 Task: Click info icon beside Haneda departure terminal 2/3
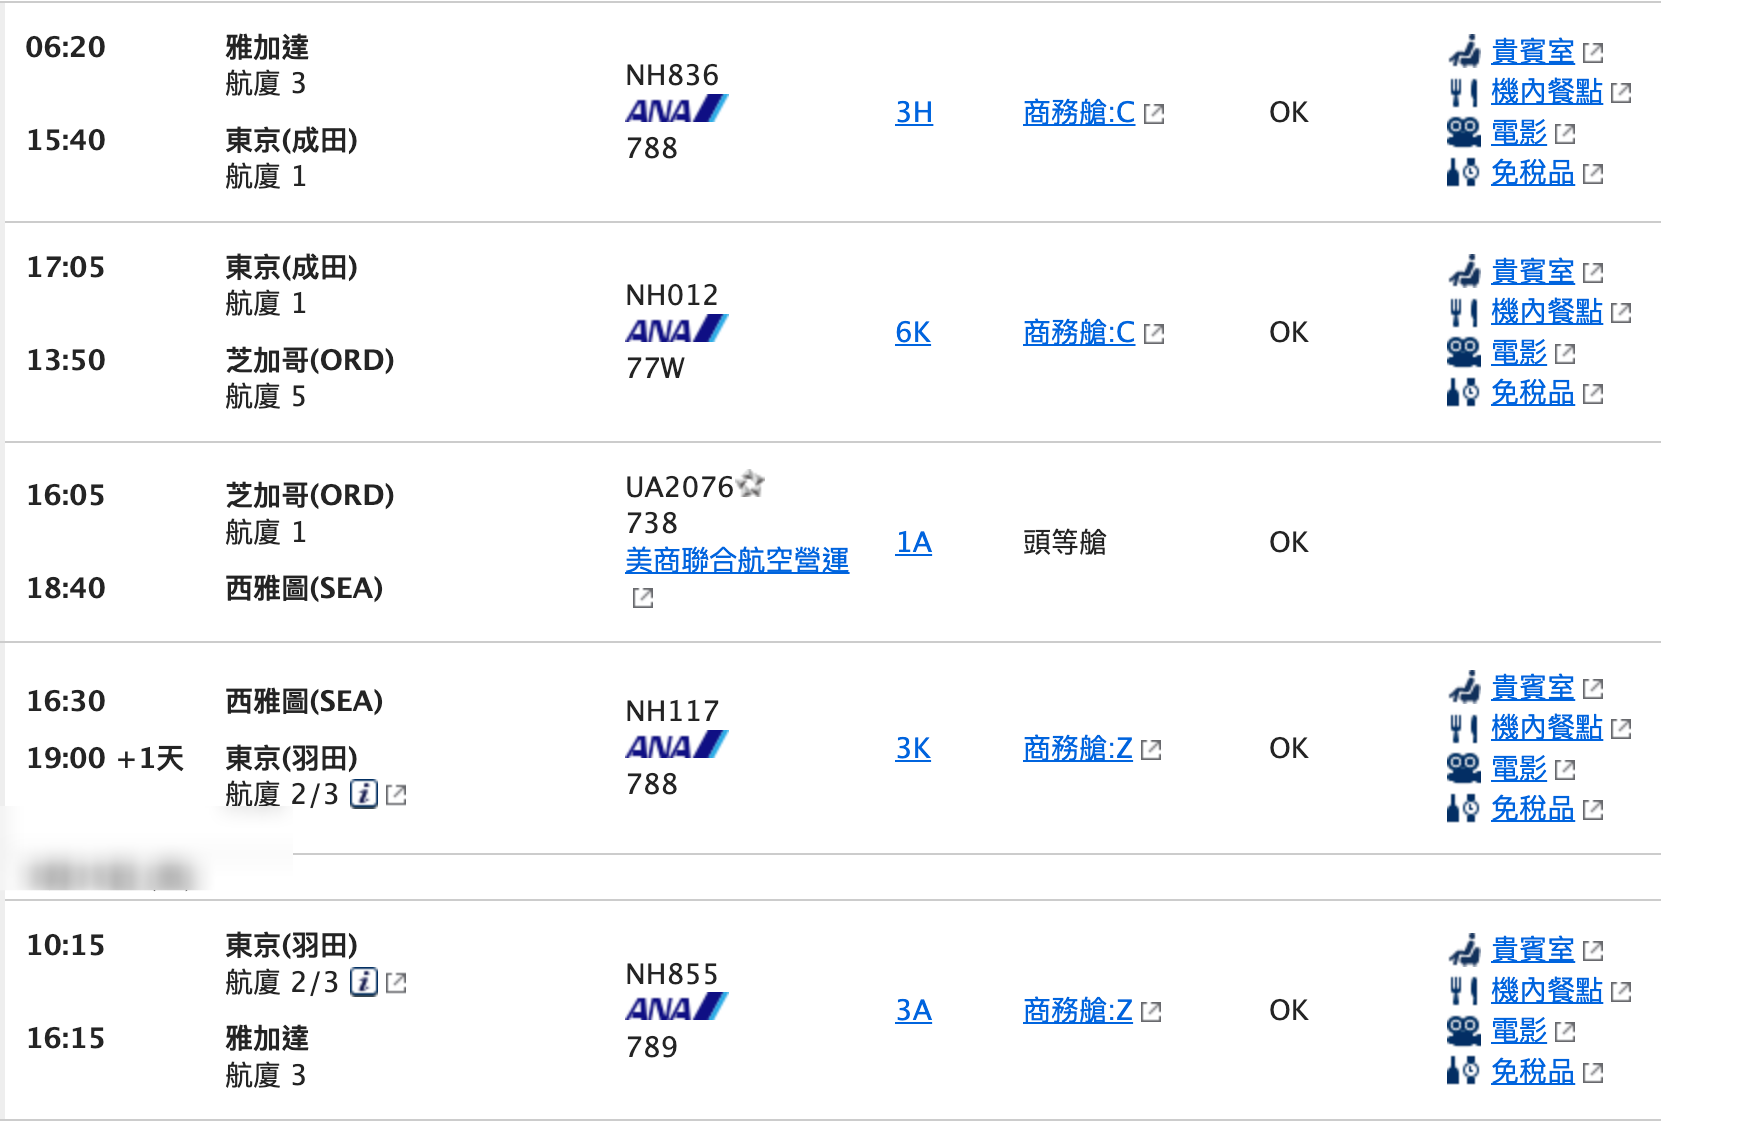(364, 982)
